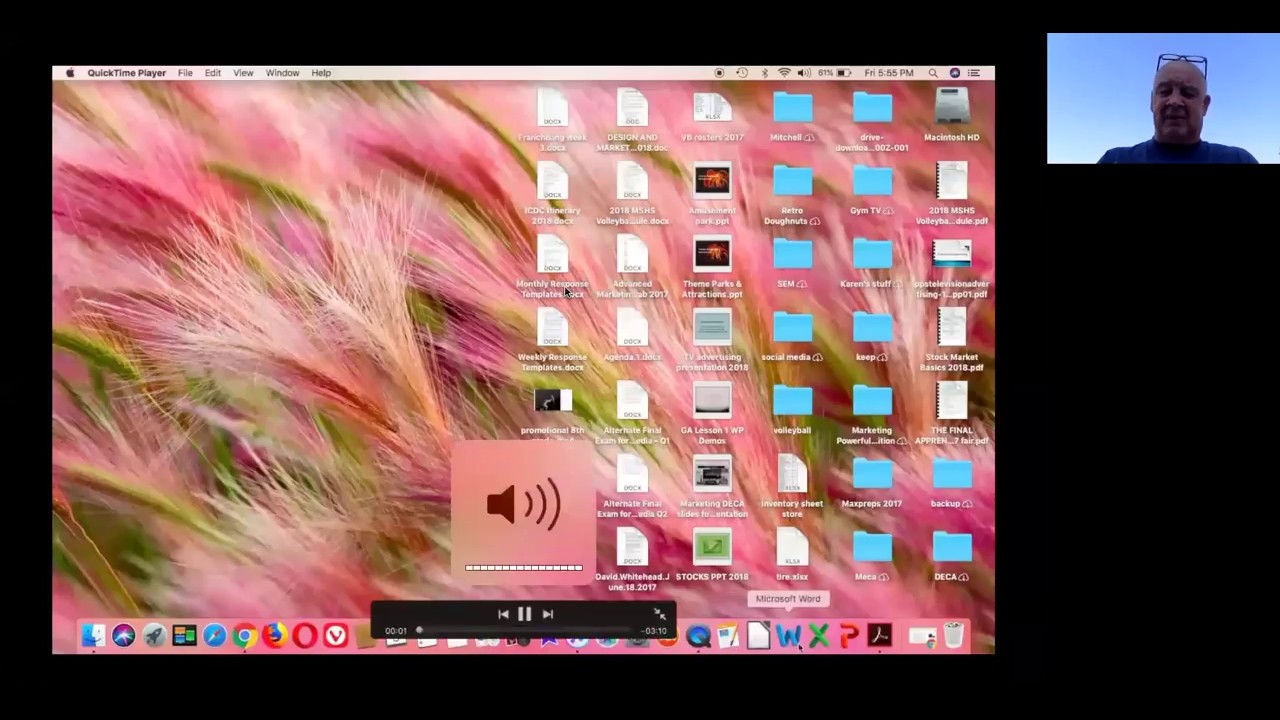Click the QuickTime playback progress bar
Screen dimensions: 1280x720
pos(525,631)
